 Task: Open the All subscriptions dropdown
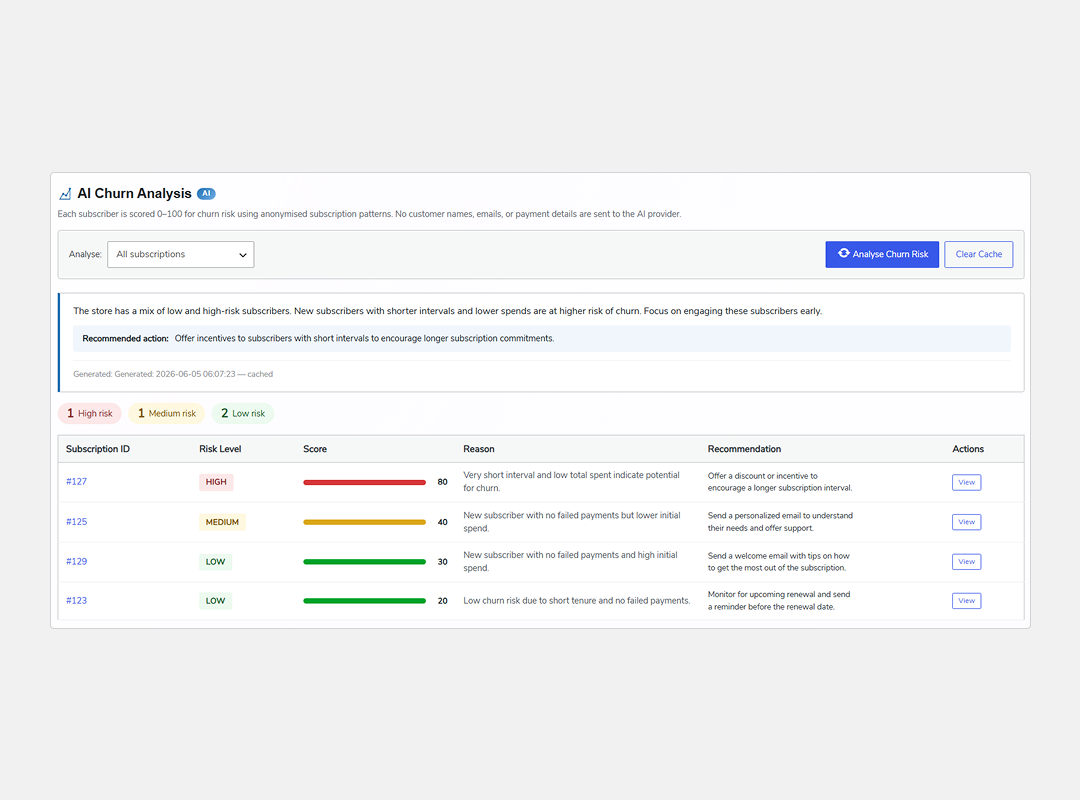180,254
